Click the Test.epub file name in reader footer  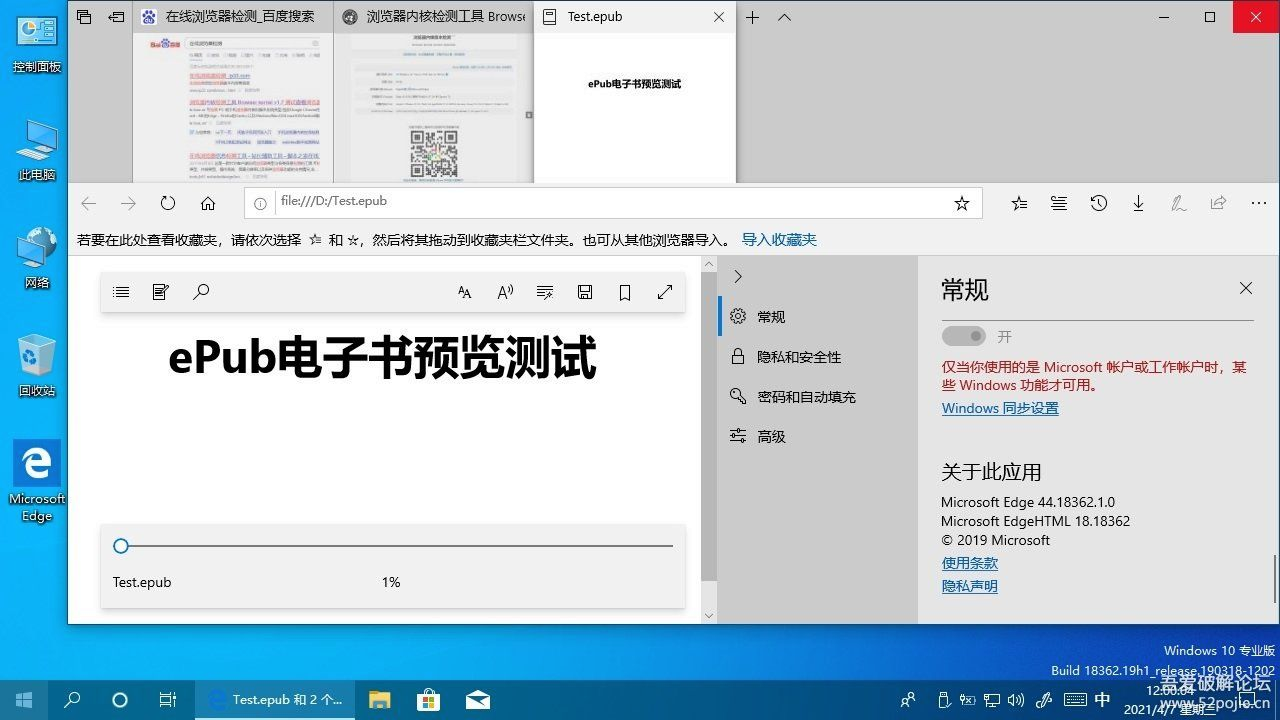tap(142, 582)
